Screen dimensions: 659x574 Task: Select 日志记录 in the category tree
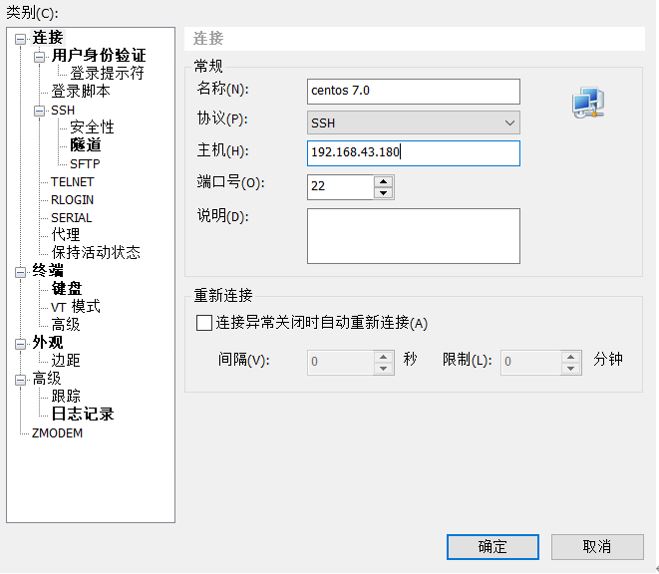pos(83,414)
